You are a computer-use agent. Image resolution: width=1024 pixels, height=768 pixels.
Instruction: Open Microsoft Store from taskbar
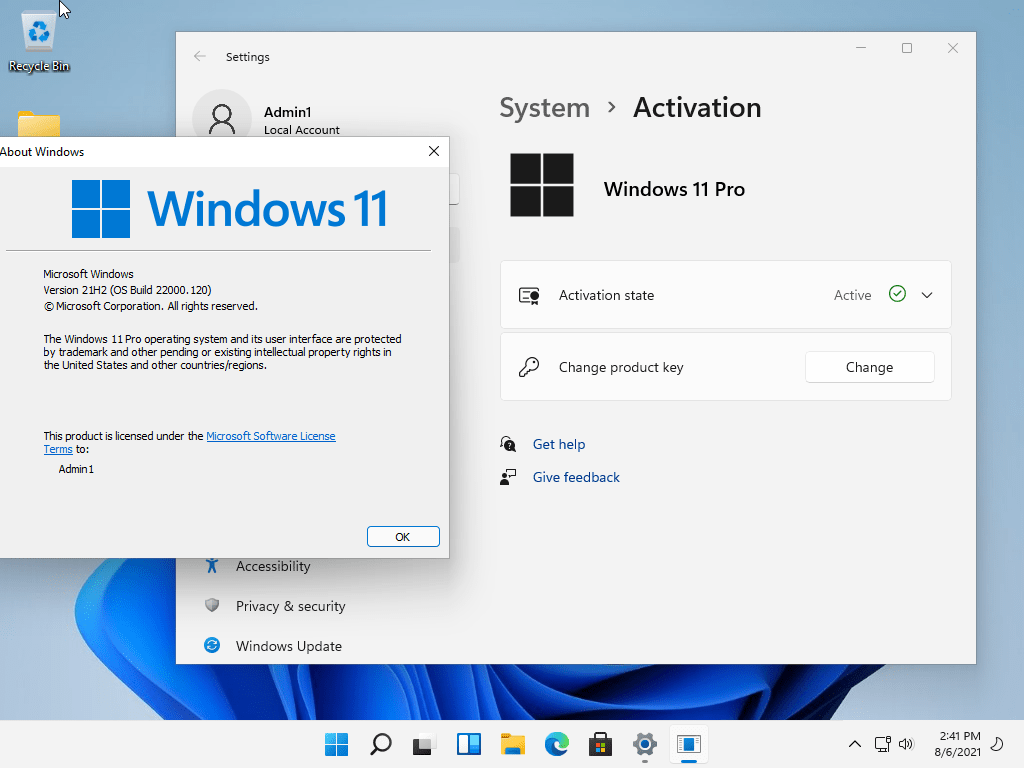pyautogui.click(x=600, y=744)
